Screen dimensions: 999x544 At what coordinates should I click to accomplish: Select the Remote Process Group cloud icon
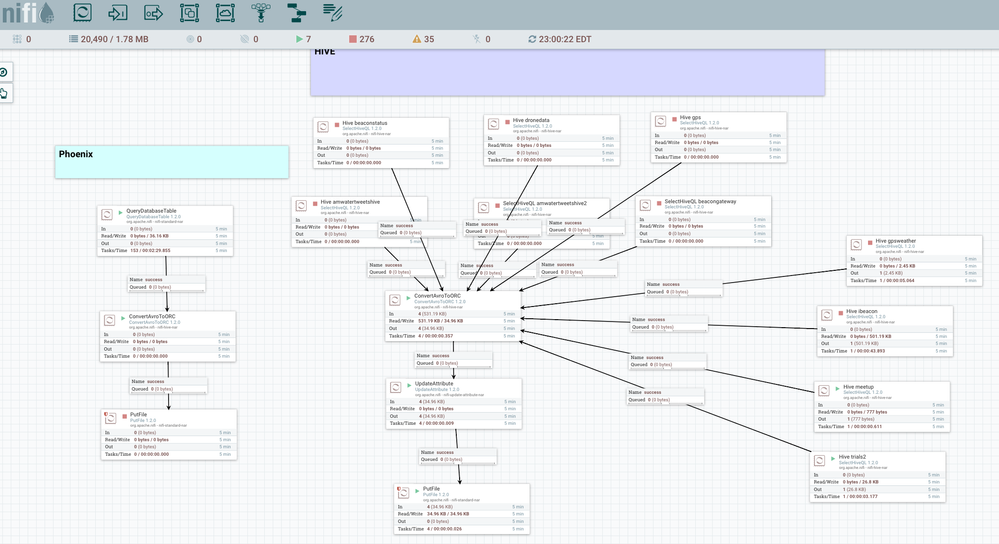[225, 13]
